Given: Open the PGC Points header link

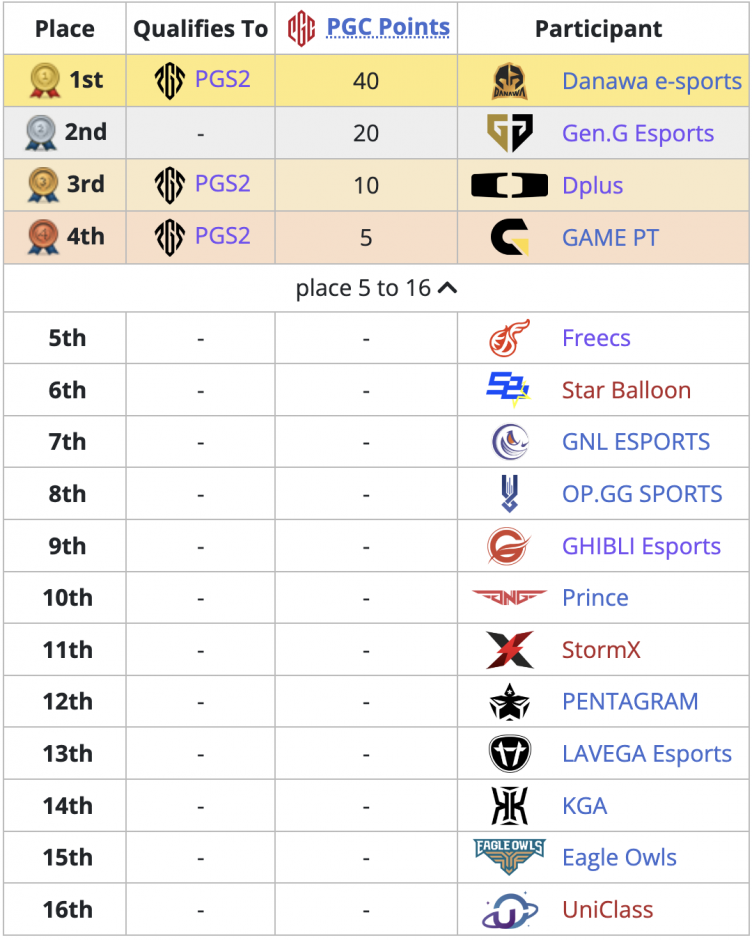Looking at the screenshot, I should click(388, 27).
